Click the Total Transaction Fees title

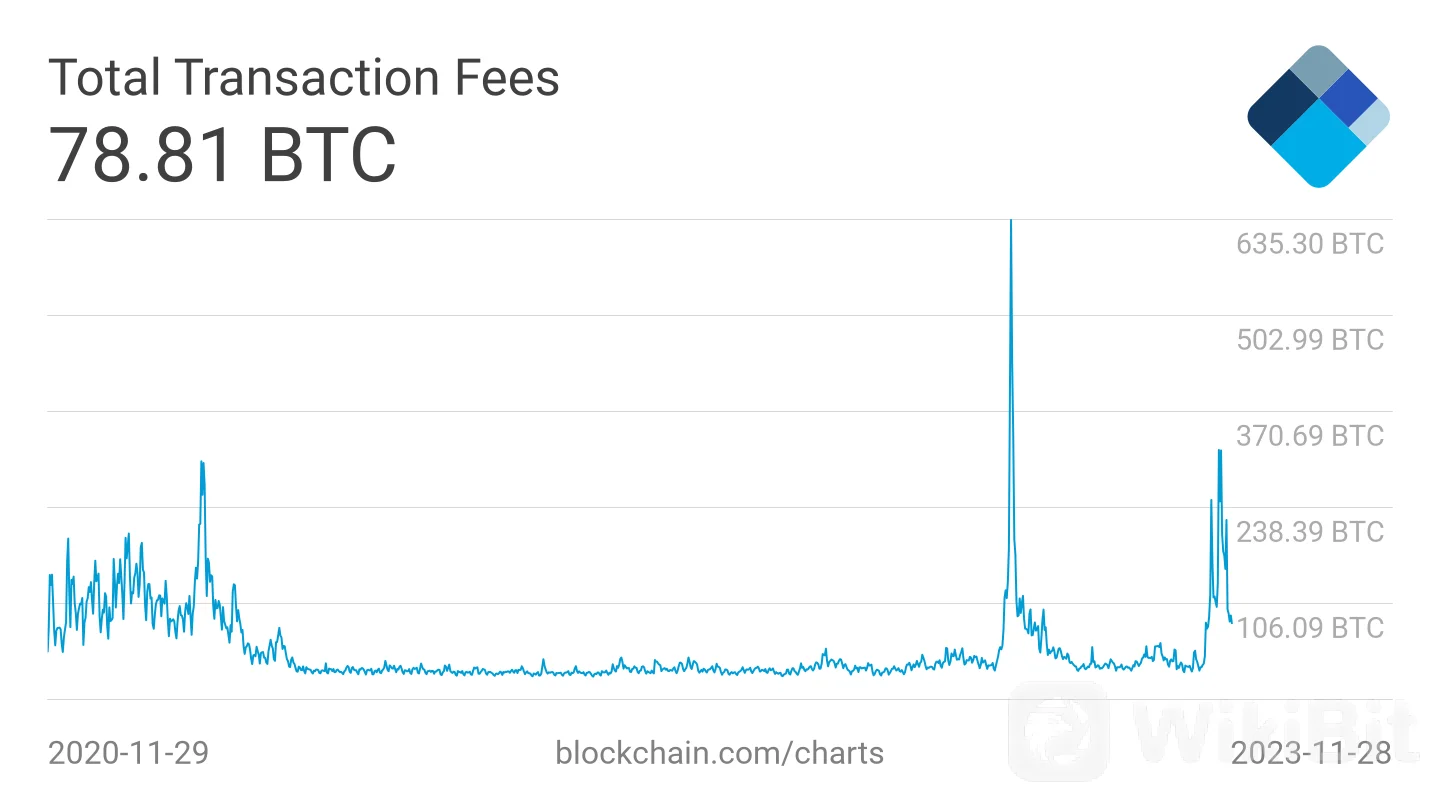point(304,77)
